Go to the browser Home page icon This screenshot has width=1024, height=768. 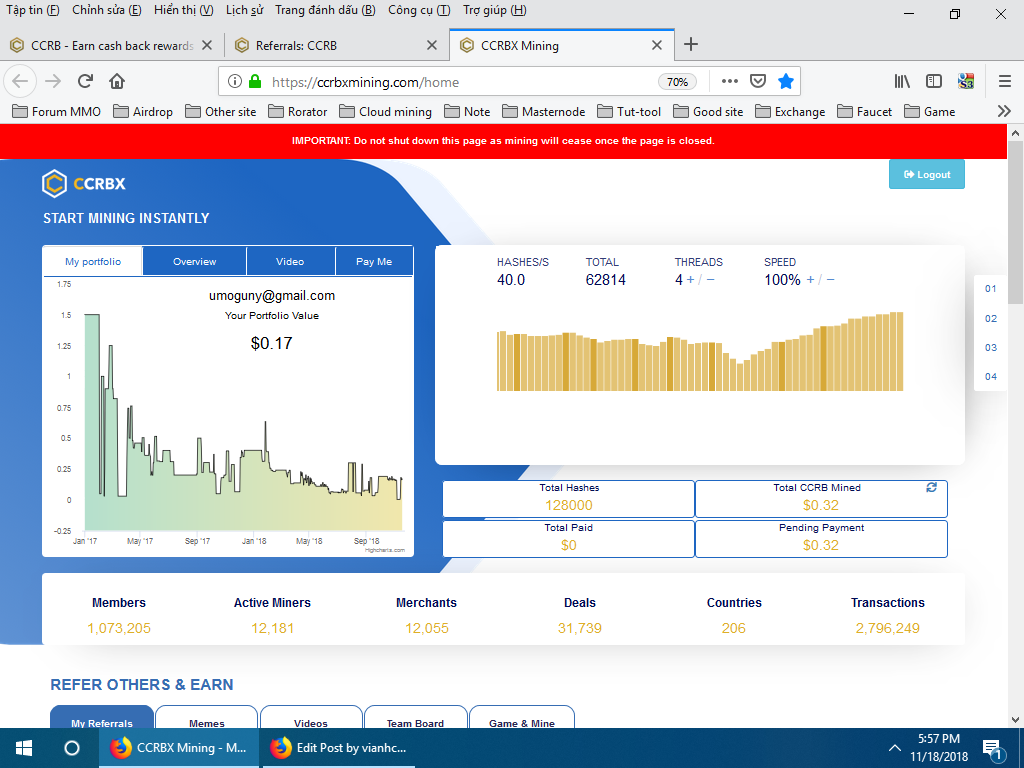tap(117, 81)
